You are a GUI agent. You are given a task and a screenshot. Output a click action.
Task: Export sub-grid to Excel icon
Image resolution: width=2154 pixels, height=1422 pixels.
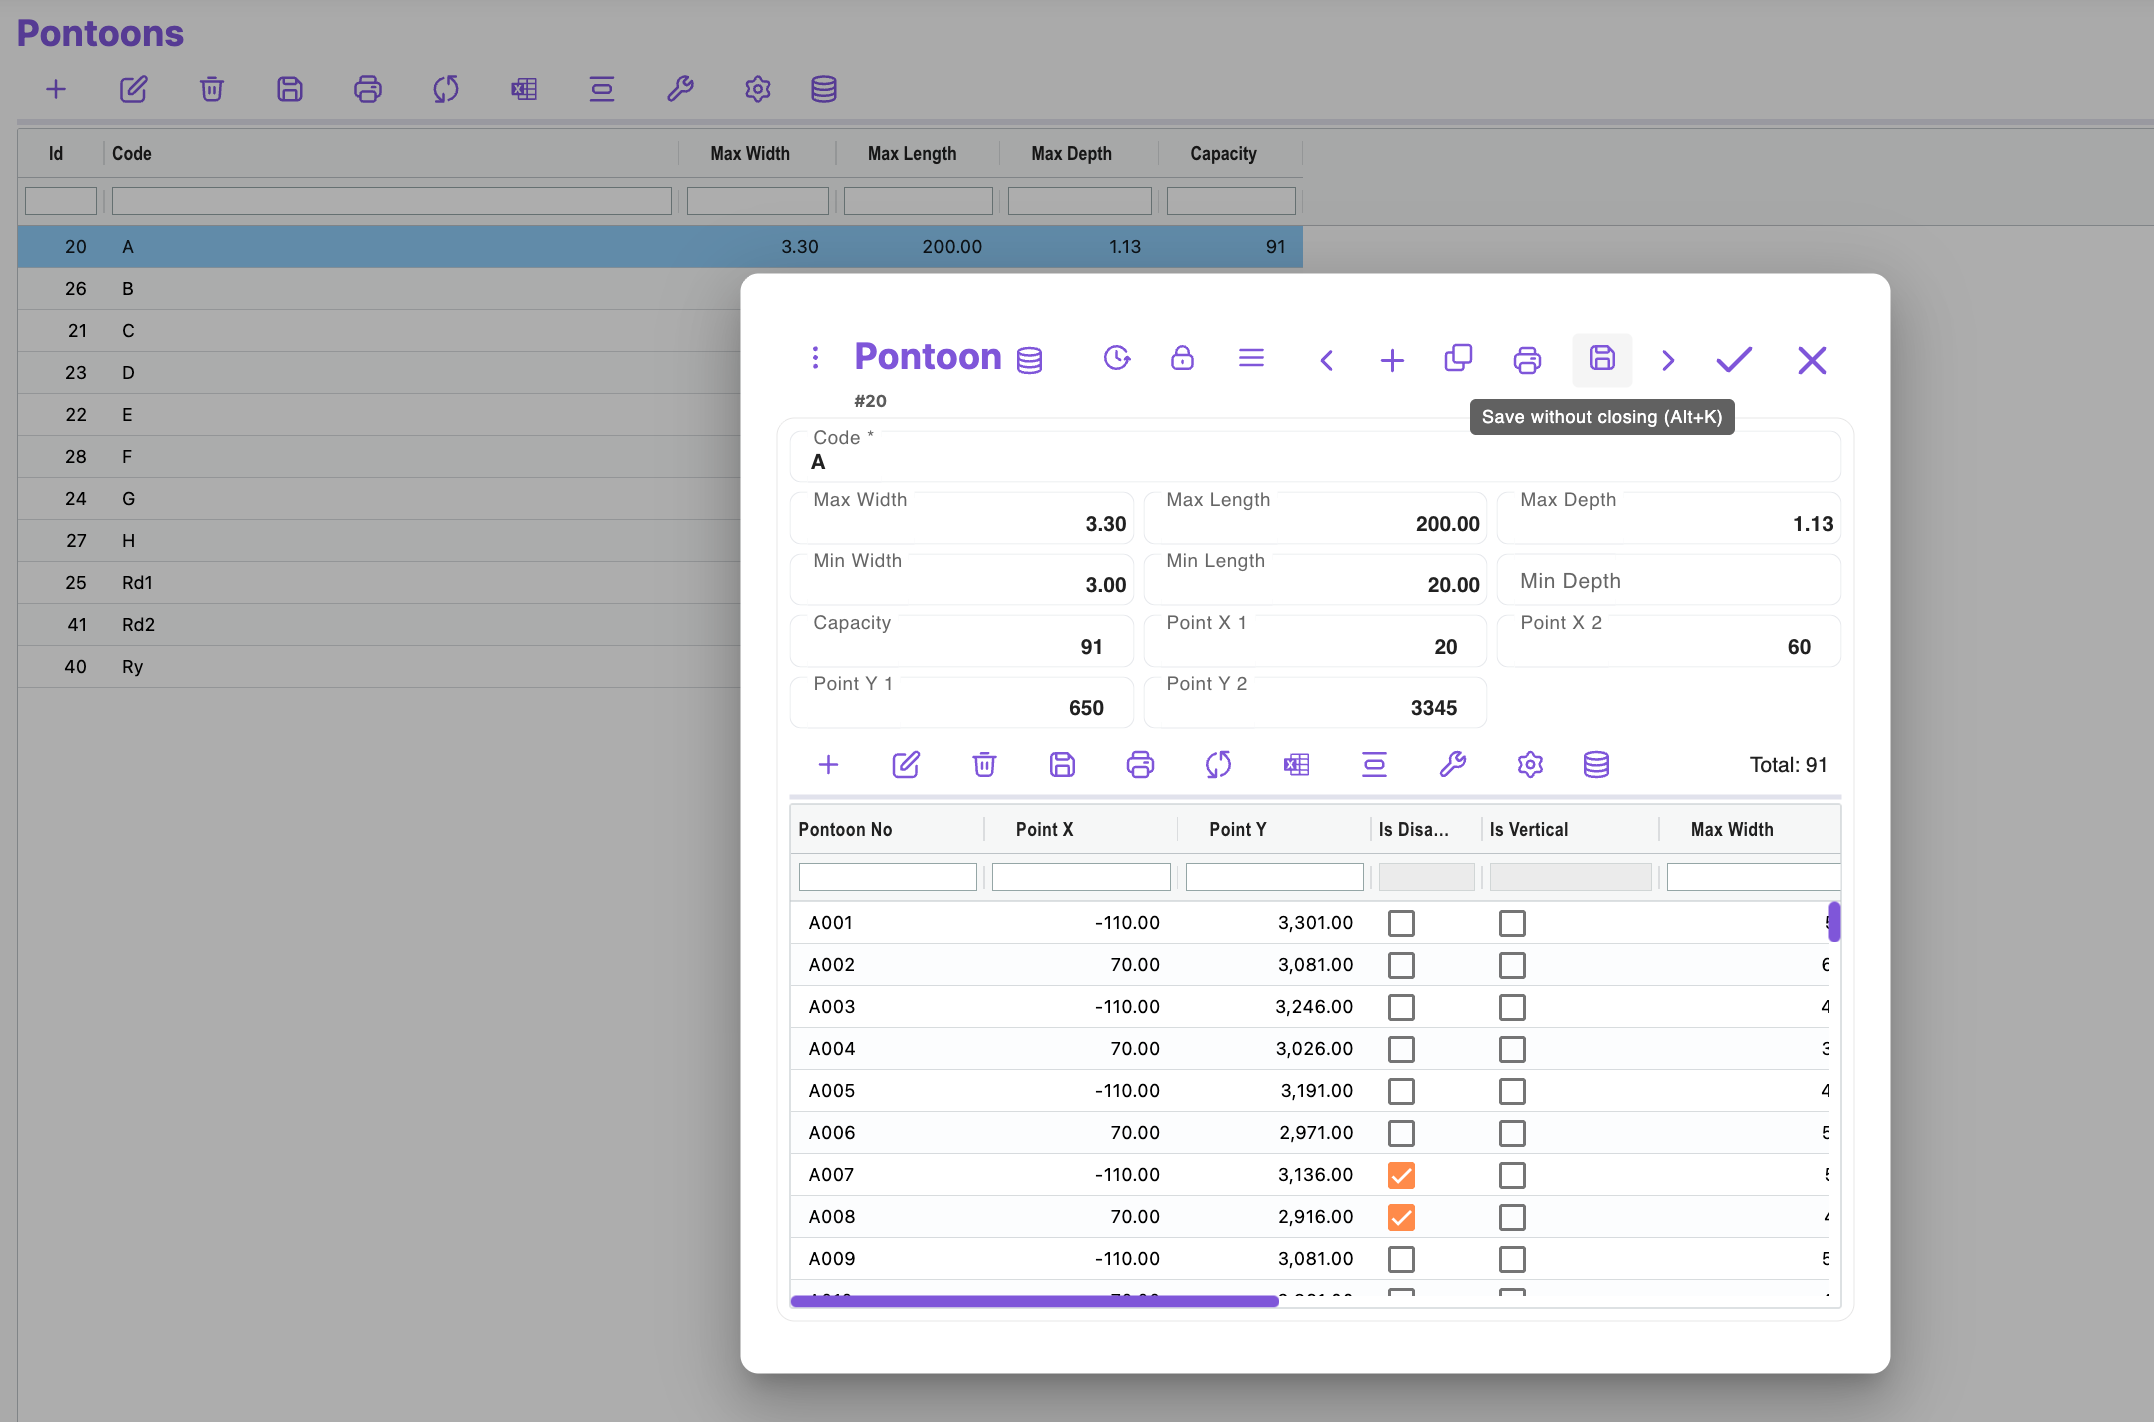[x=1296, y=765]
